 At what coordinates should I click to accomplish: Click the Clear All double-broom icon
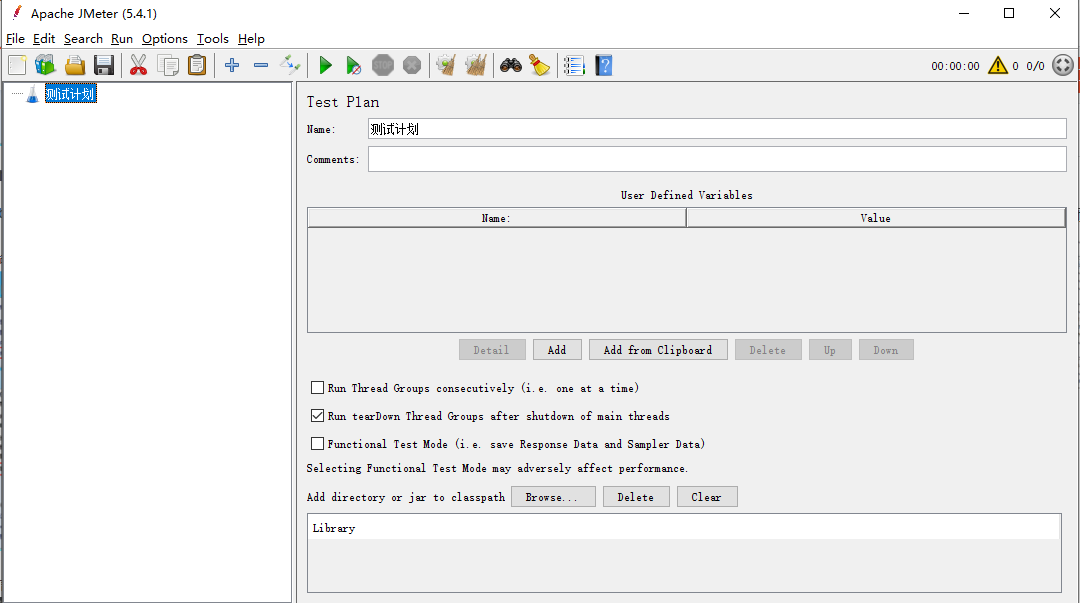pos(476,65)
